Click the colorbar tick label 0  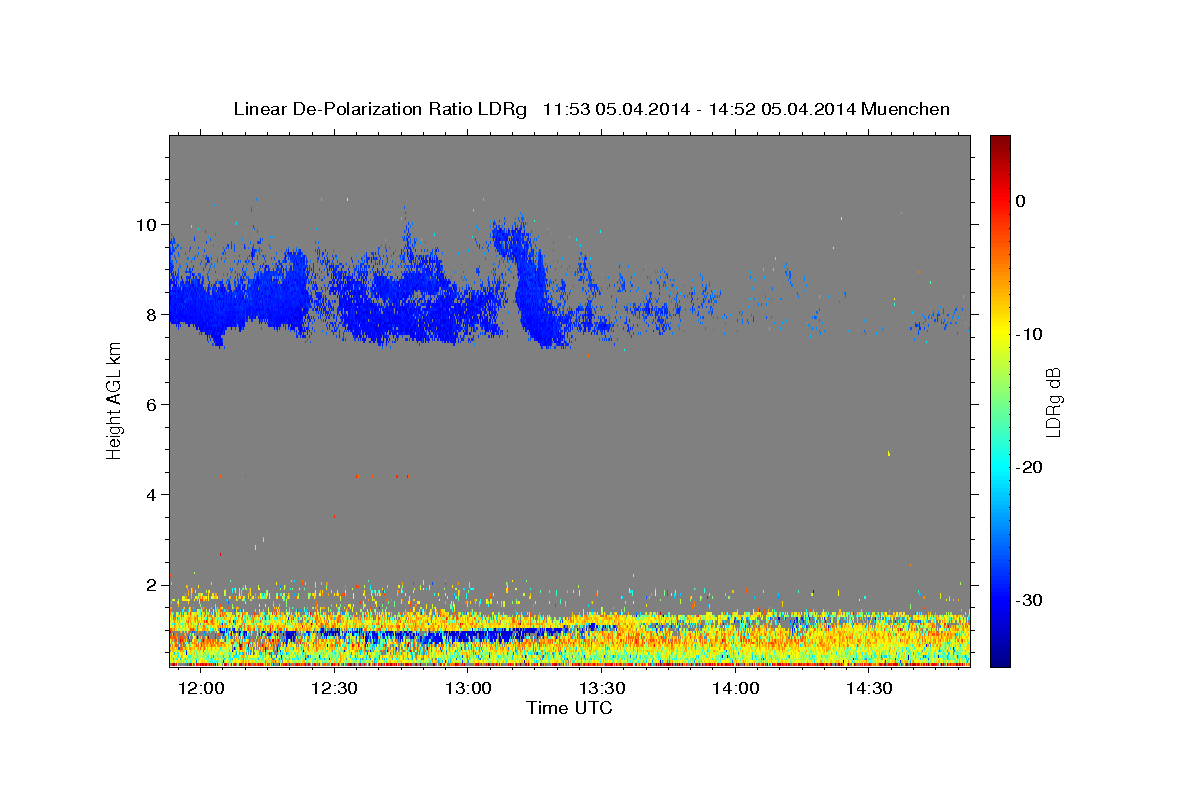click(1020, 201)
